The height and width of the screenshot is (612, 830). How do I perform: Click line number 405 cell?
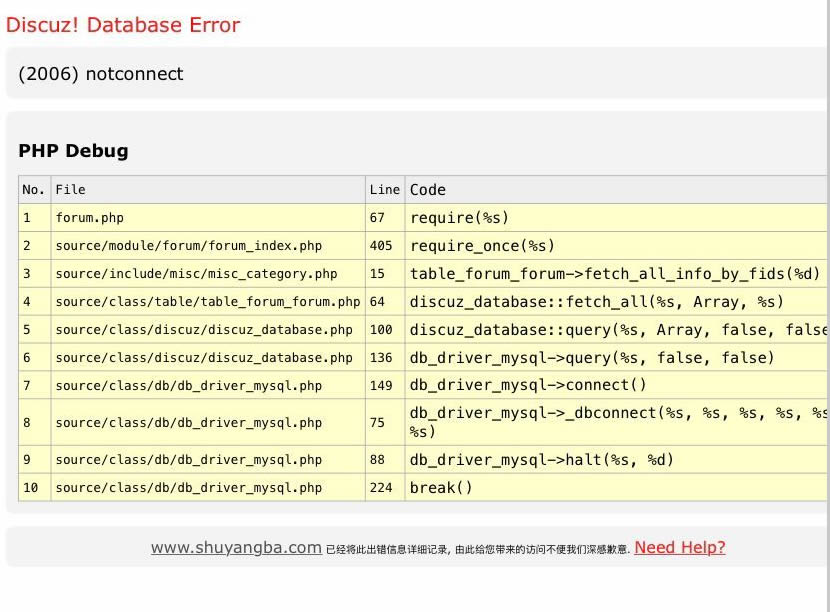385,246
